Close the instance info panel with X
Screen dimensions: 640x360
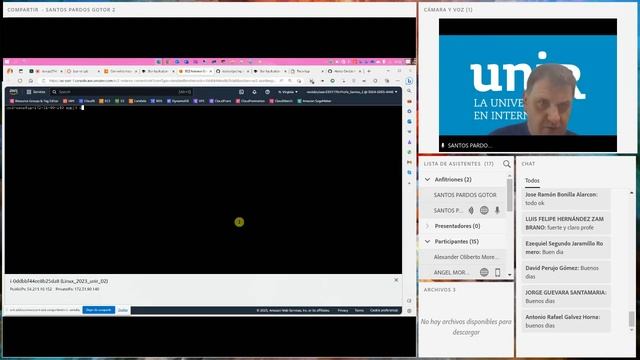pos(396,280)
